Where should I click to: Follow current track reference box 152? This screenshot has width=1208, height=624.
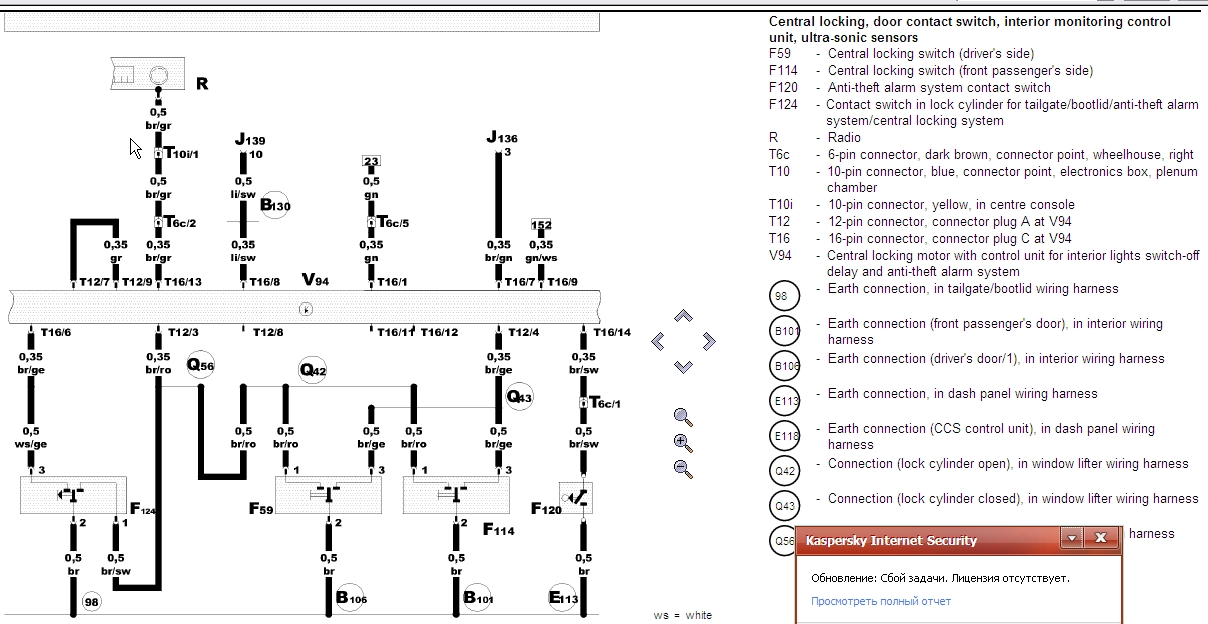click(541, 225)
